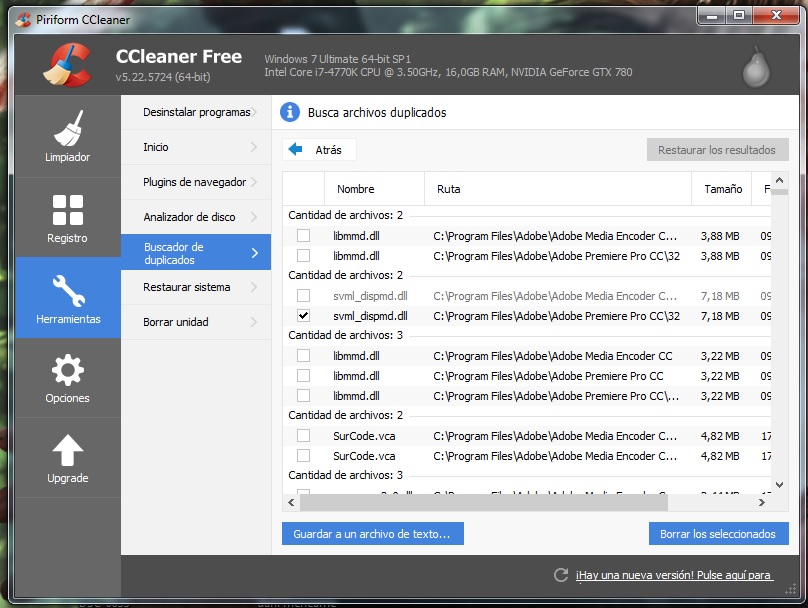Open Inicio startup tool
808x608 pixels.
pyautogui.click(x=196, y=147)
